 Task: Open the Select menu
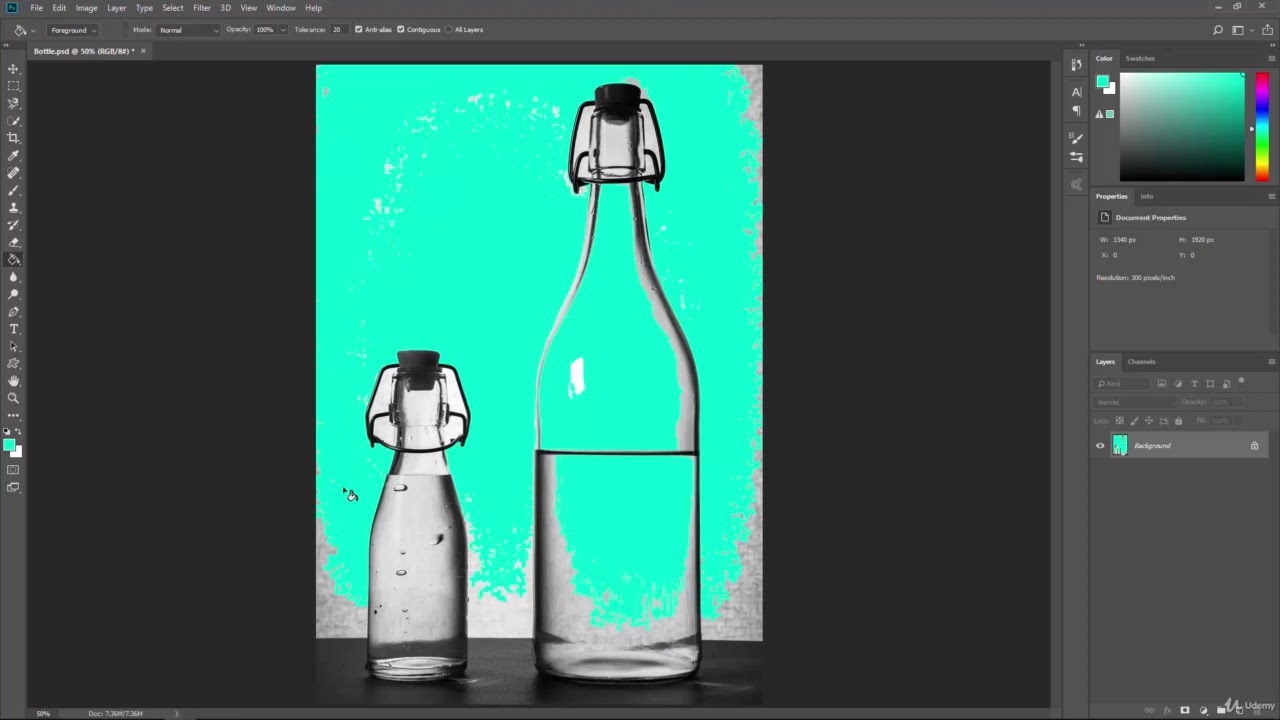[173, 8]
